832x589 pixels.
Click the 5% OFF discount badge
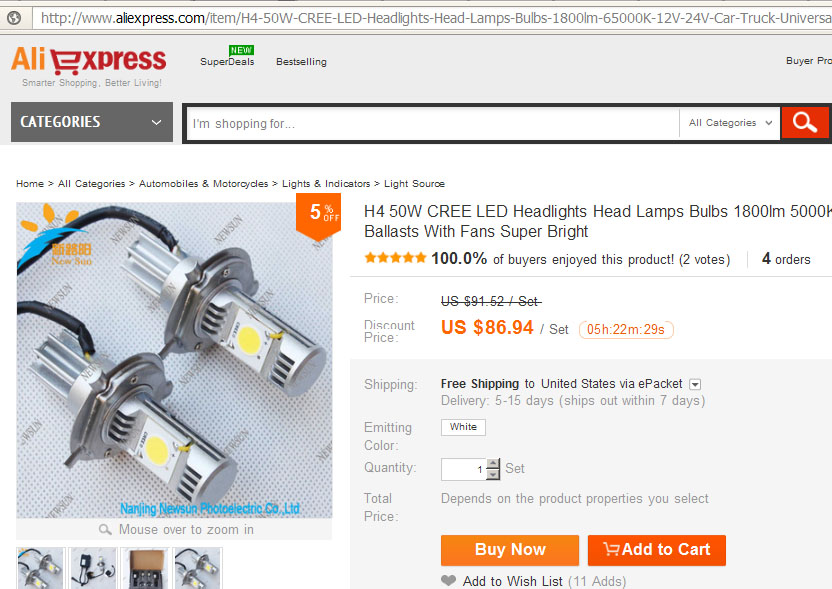[x=318, y=215]
